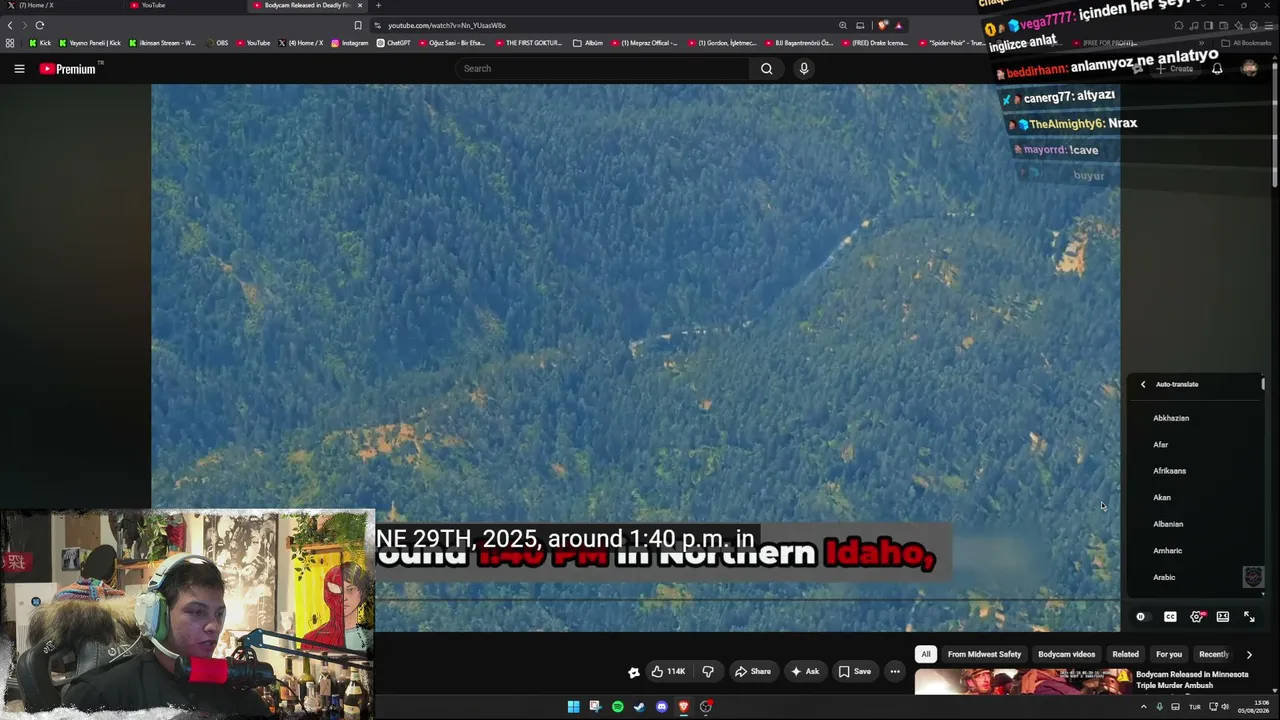This screenshot has width=1280, height=720.
Task: Select the All filter chip
Action: [x=926, y=654]
